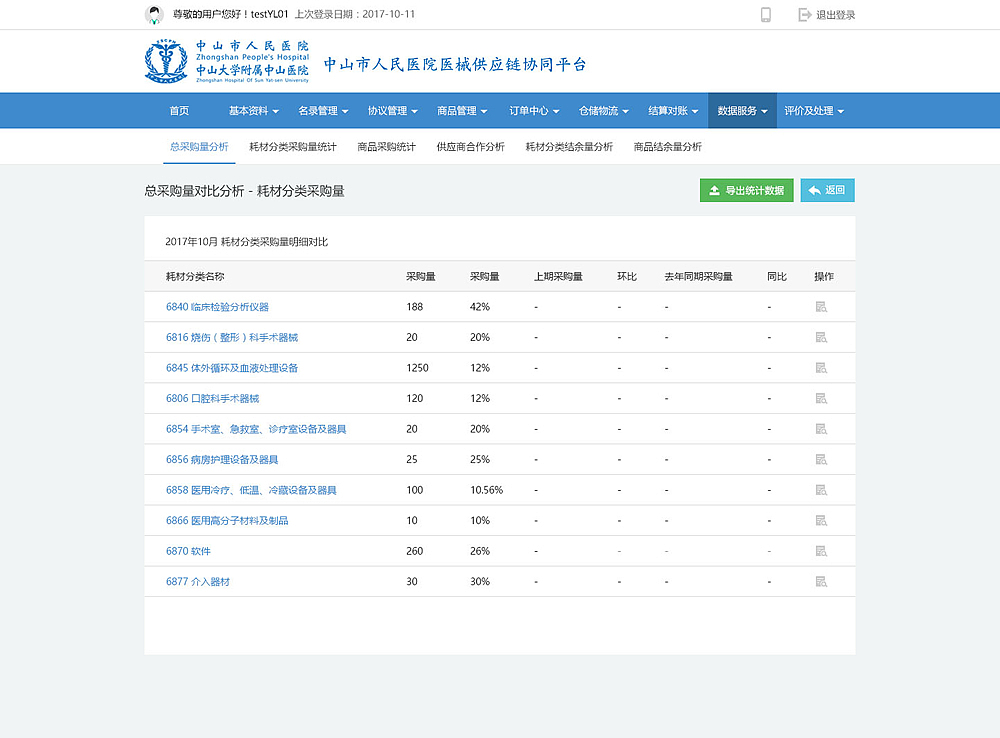Click the user avatar next to testYL01
The width and height of the screenshot is (1000, 738).
tap(155, 14)
